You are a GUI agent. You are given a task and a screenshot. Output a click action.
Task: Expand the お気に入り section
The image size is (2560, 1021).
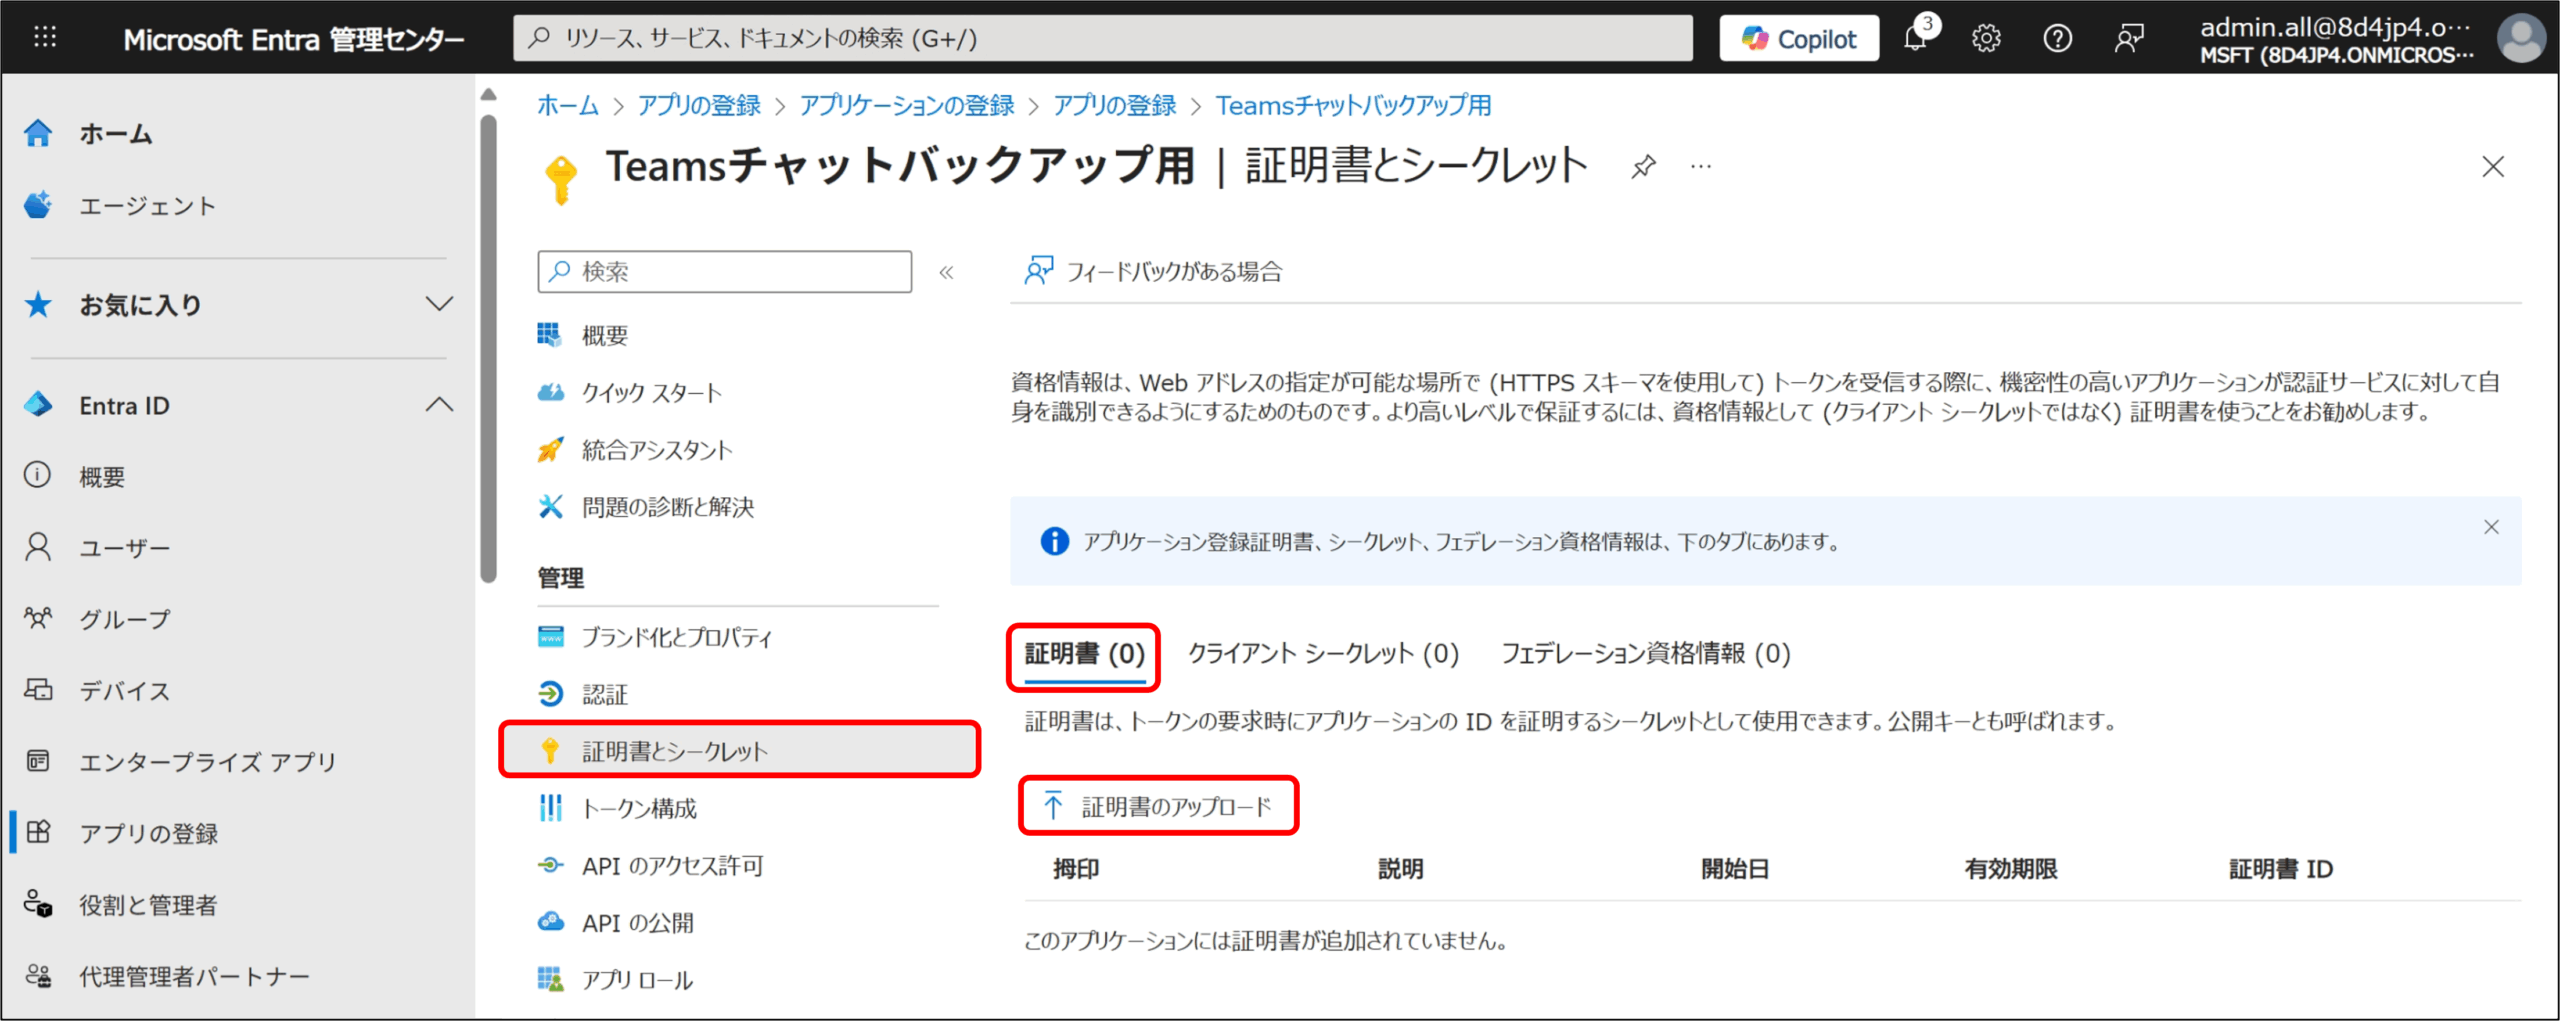439,304
